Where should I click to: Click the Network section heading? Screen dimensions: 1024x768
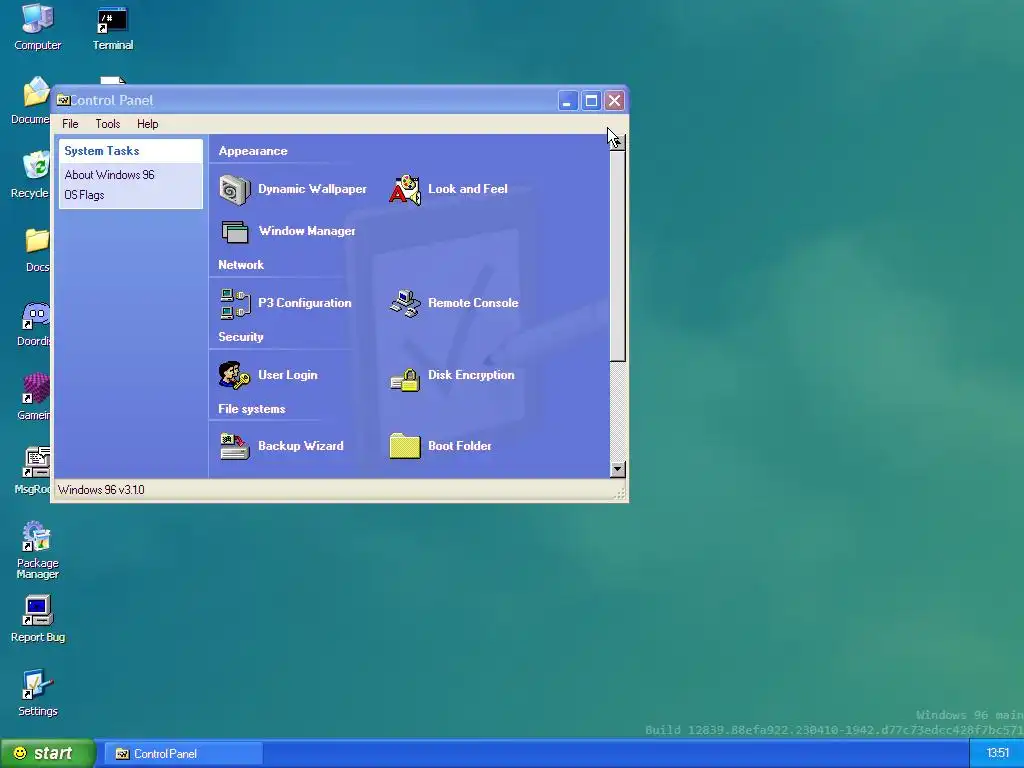click(241, 264)
